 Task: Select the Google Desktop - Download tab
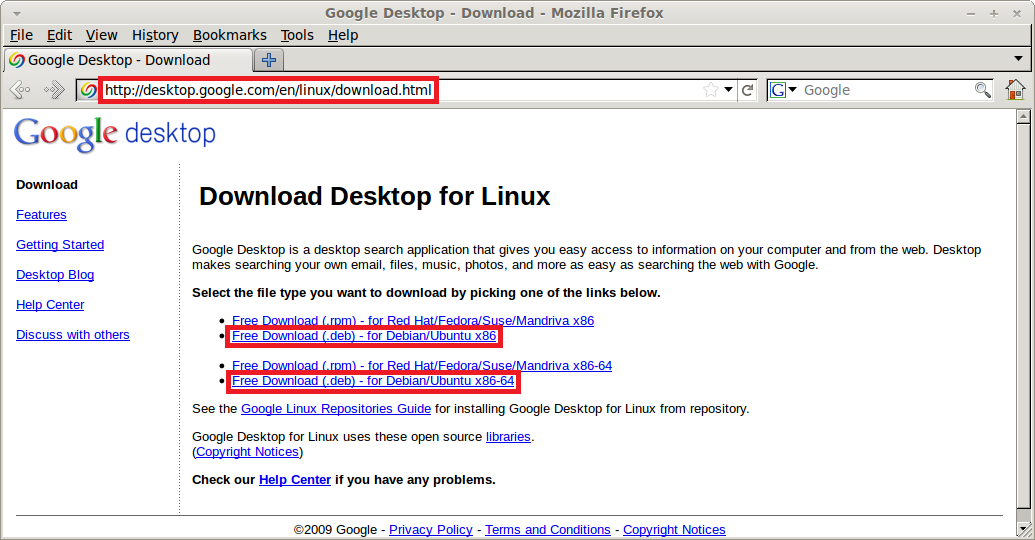128,60
